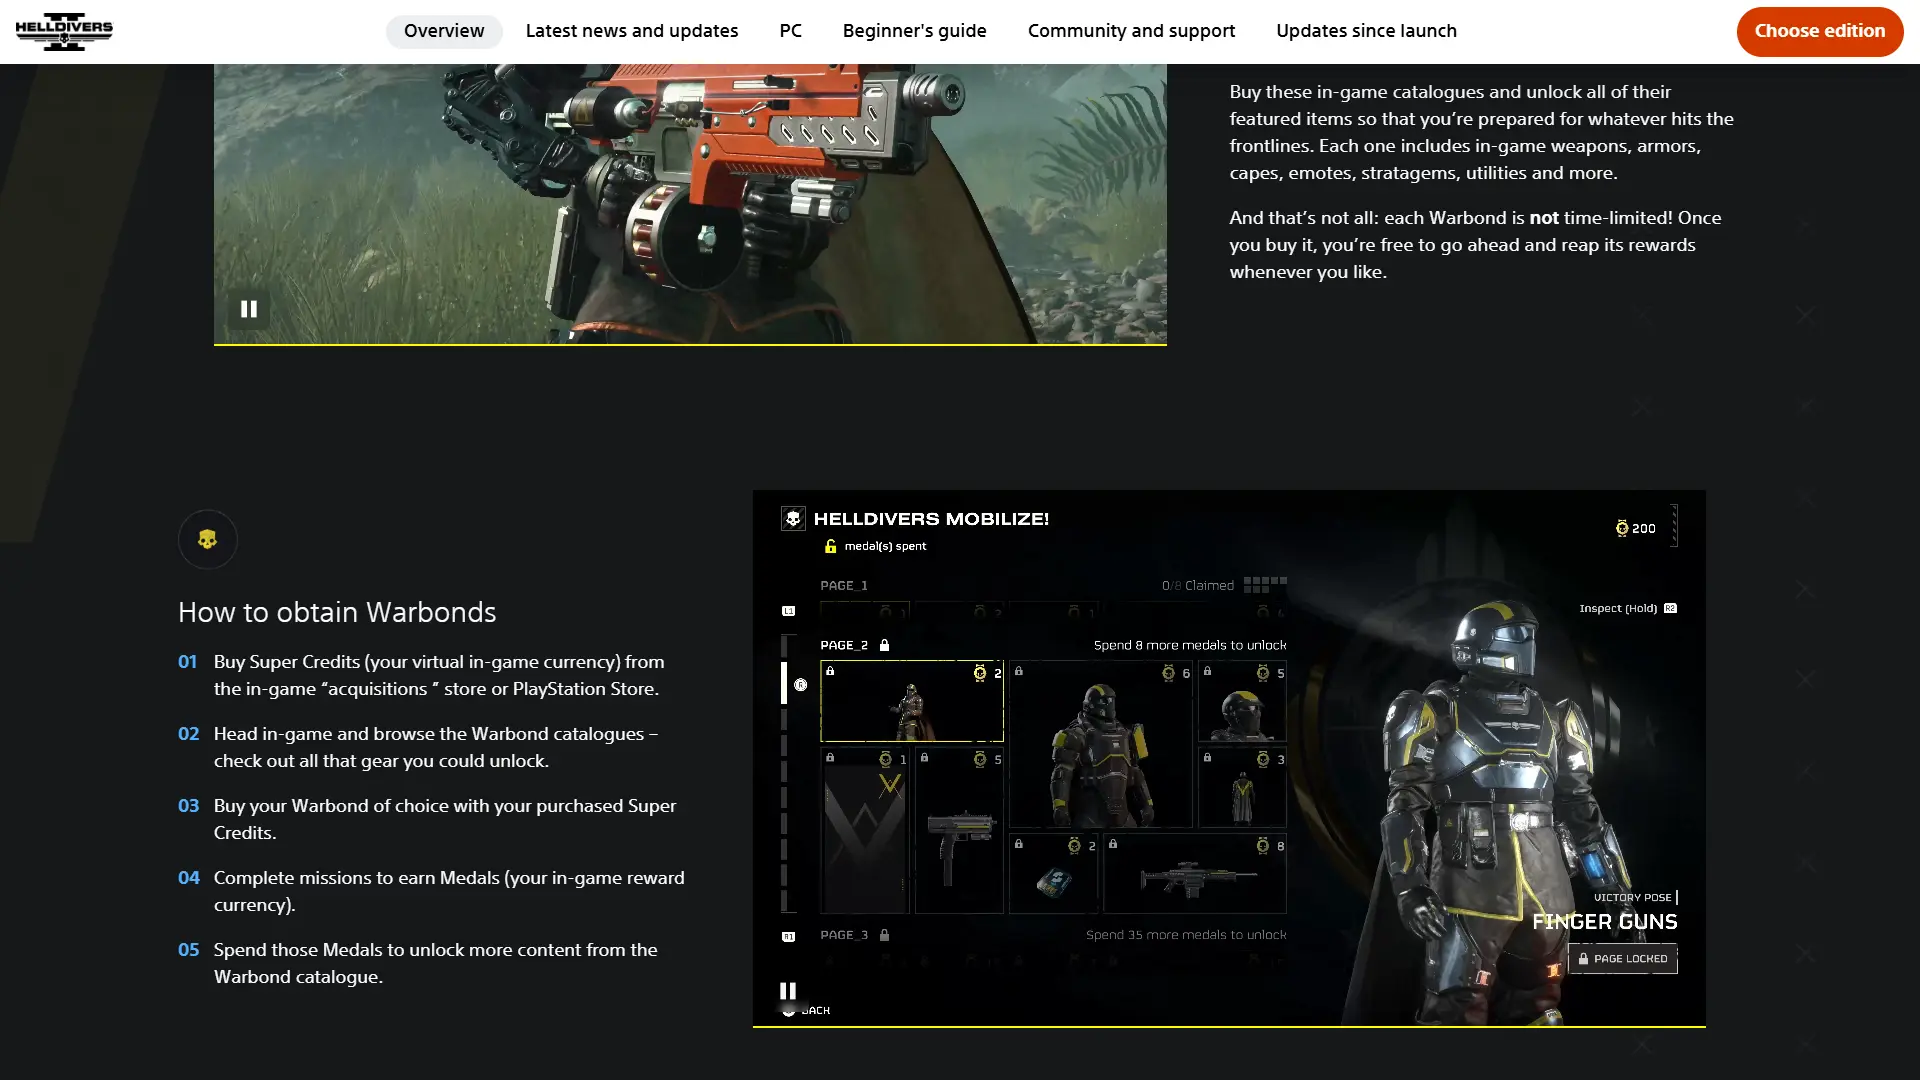Go to the PC section
Viewport: 1920px width, 1080px height.
pos(790,31)
